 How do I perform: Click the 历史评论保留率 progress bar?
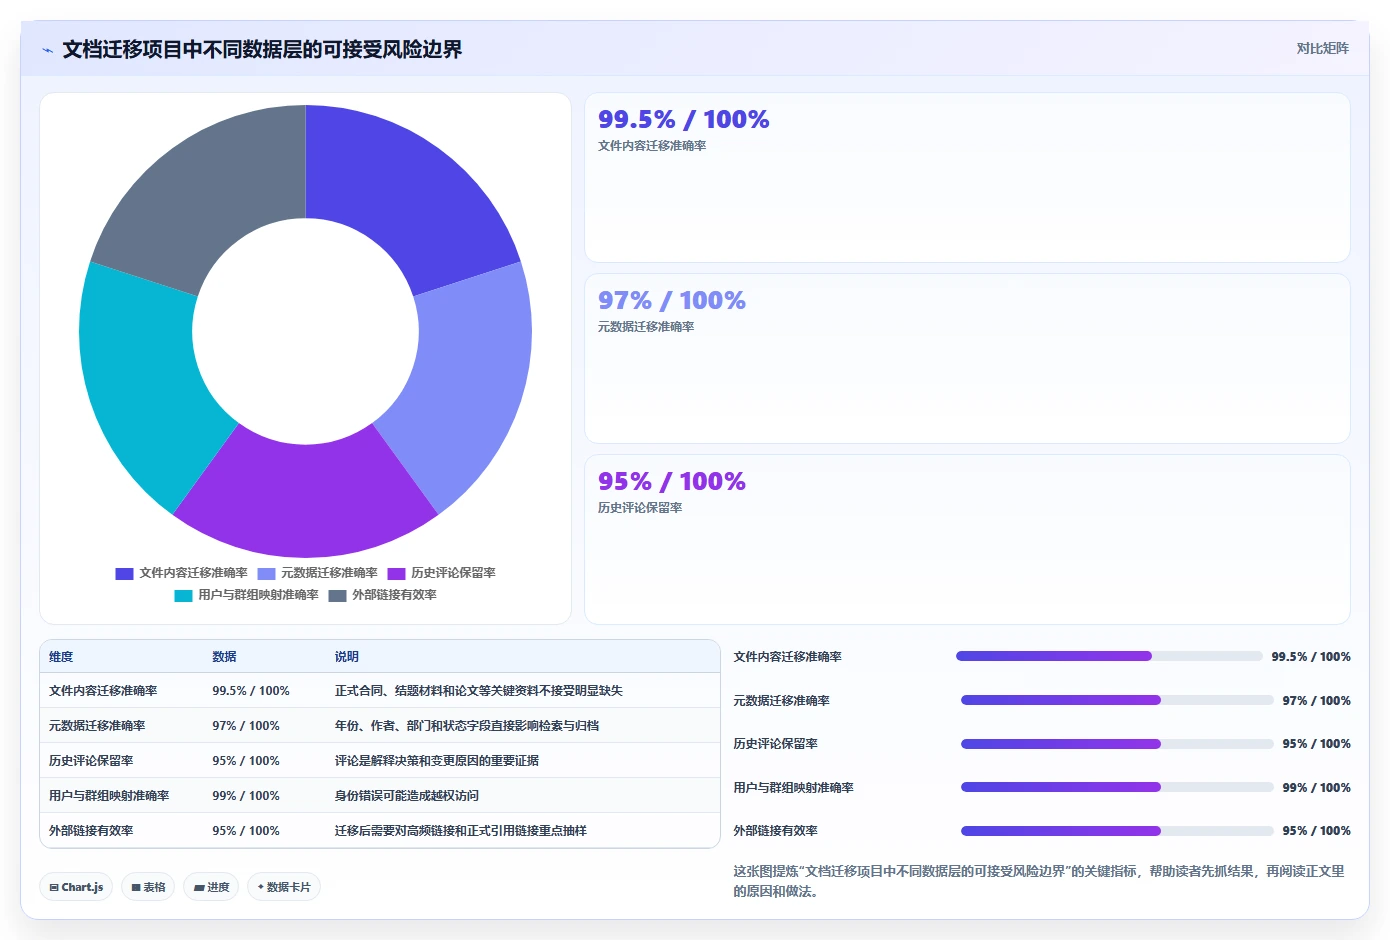tap(1117, 744)
